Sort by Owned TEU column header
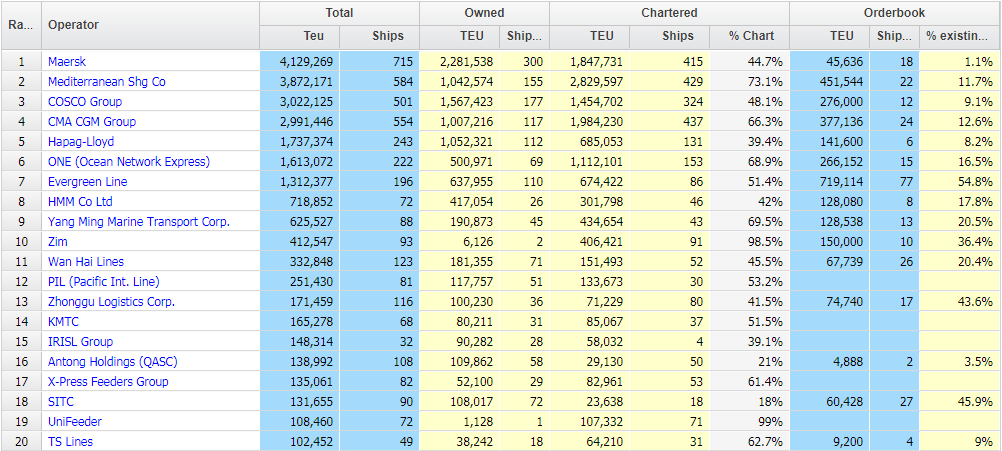This screenshot has height=451, width=1002. coord(461,36)
